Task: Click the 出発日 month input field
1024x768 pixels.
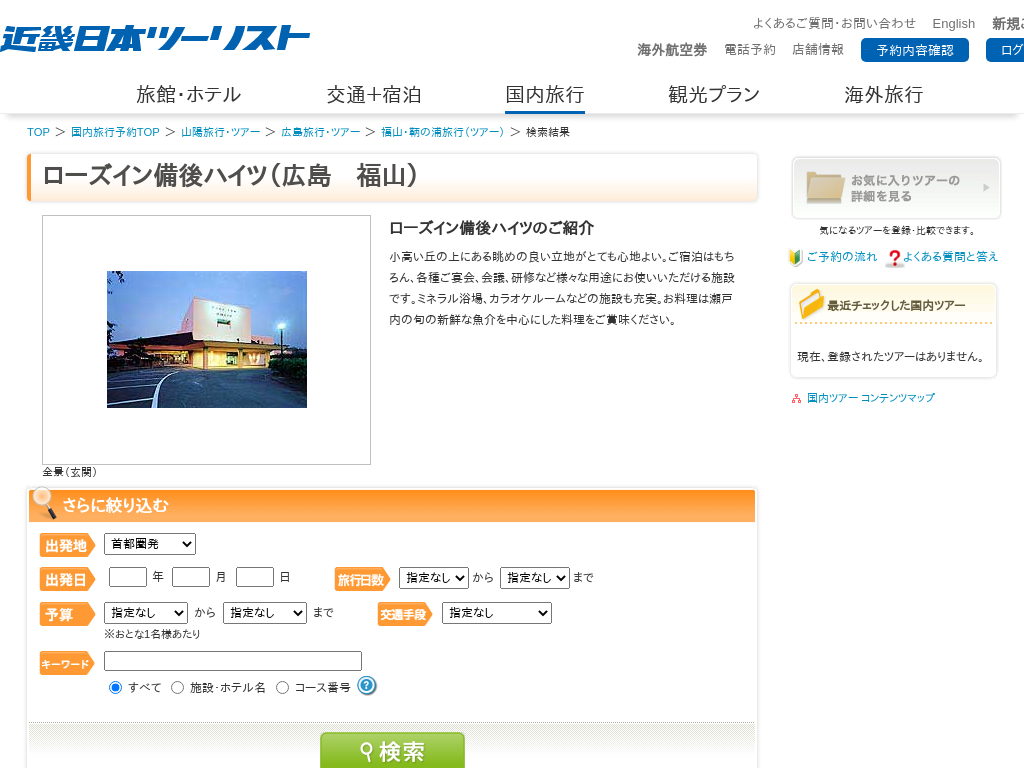Action: 191,577
